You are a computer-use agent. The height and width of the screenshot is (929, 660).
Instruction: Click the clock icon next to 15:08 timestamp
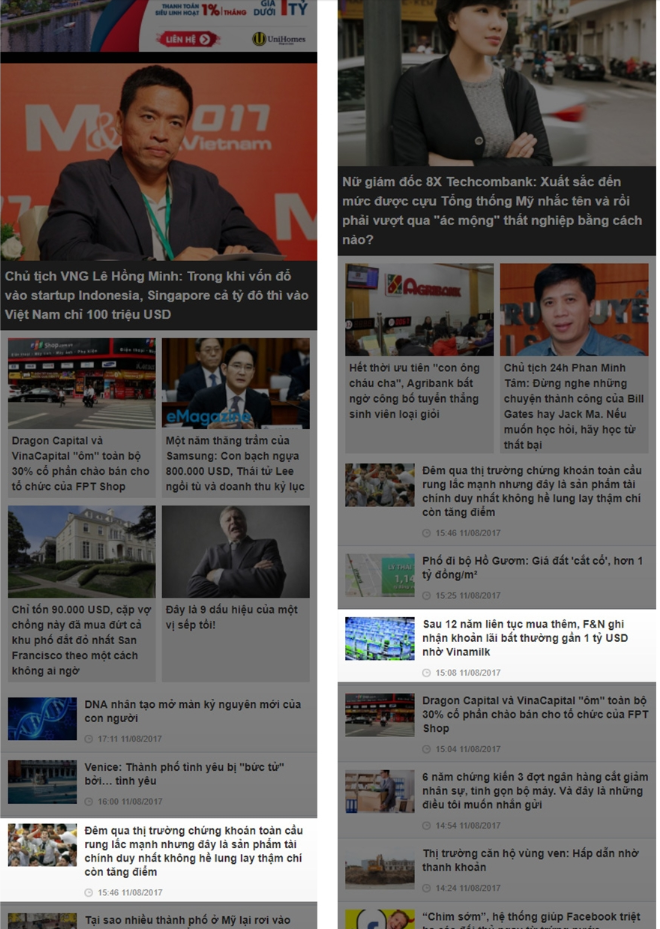coord(427,673)
